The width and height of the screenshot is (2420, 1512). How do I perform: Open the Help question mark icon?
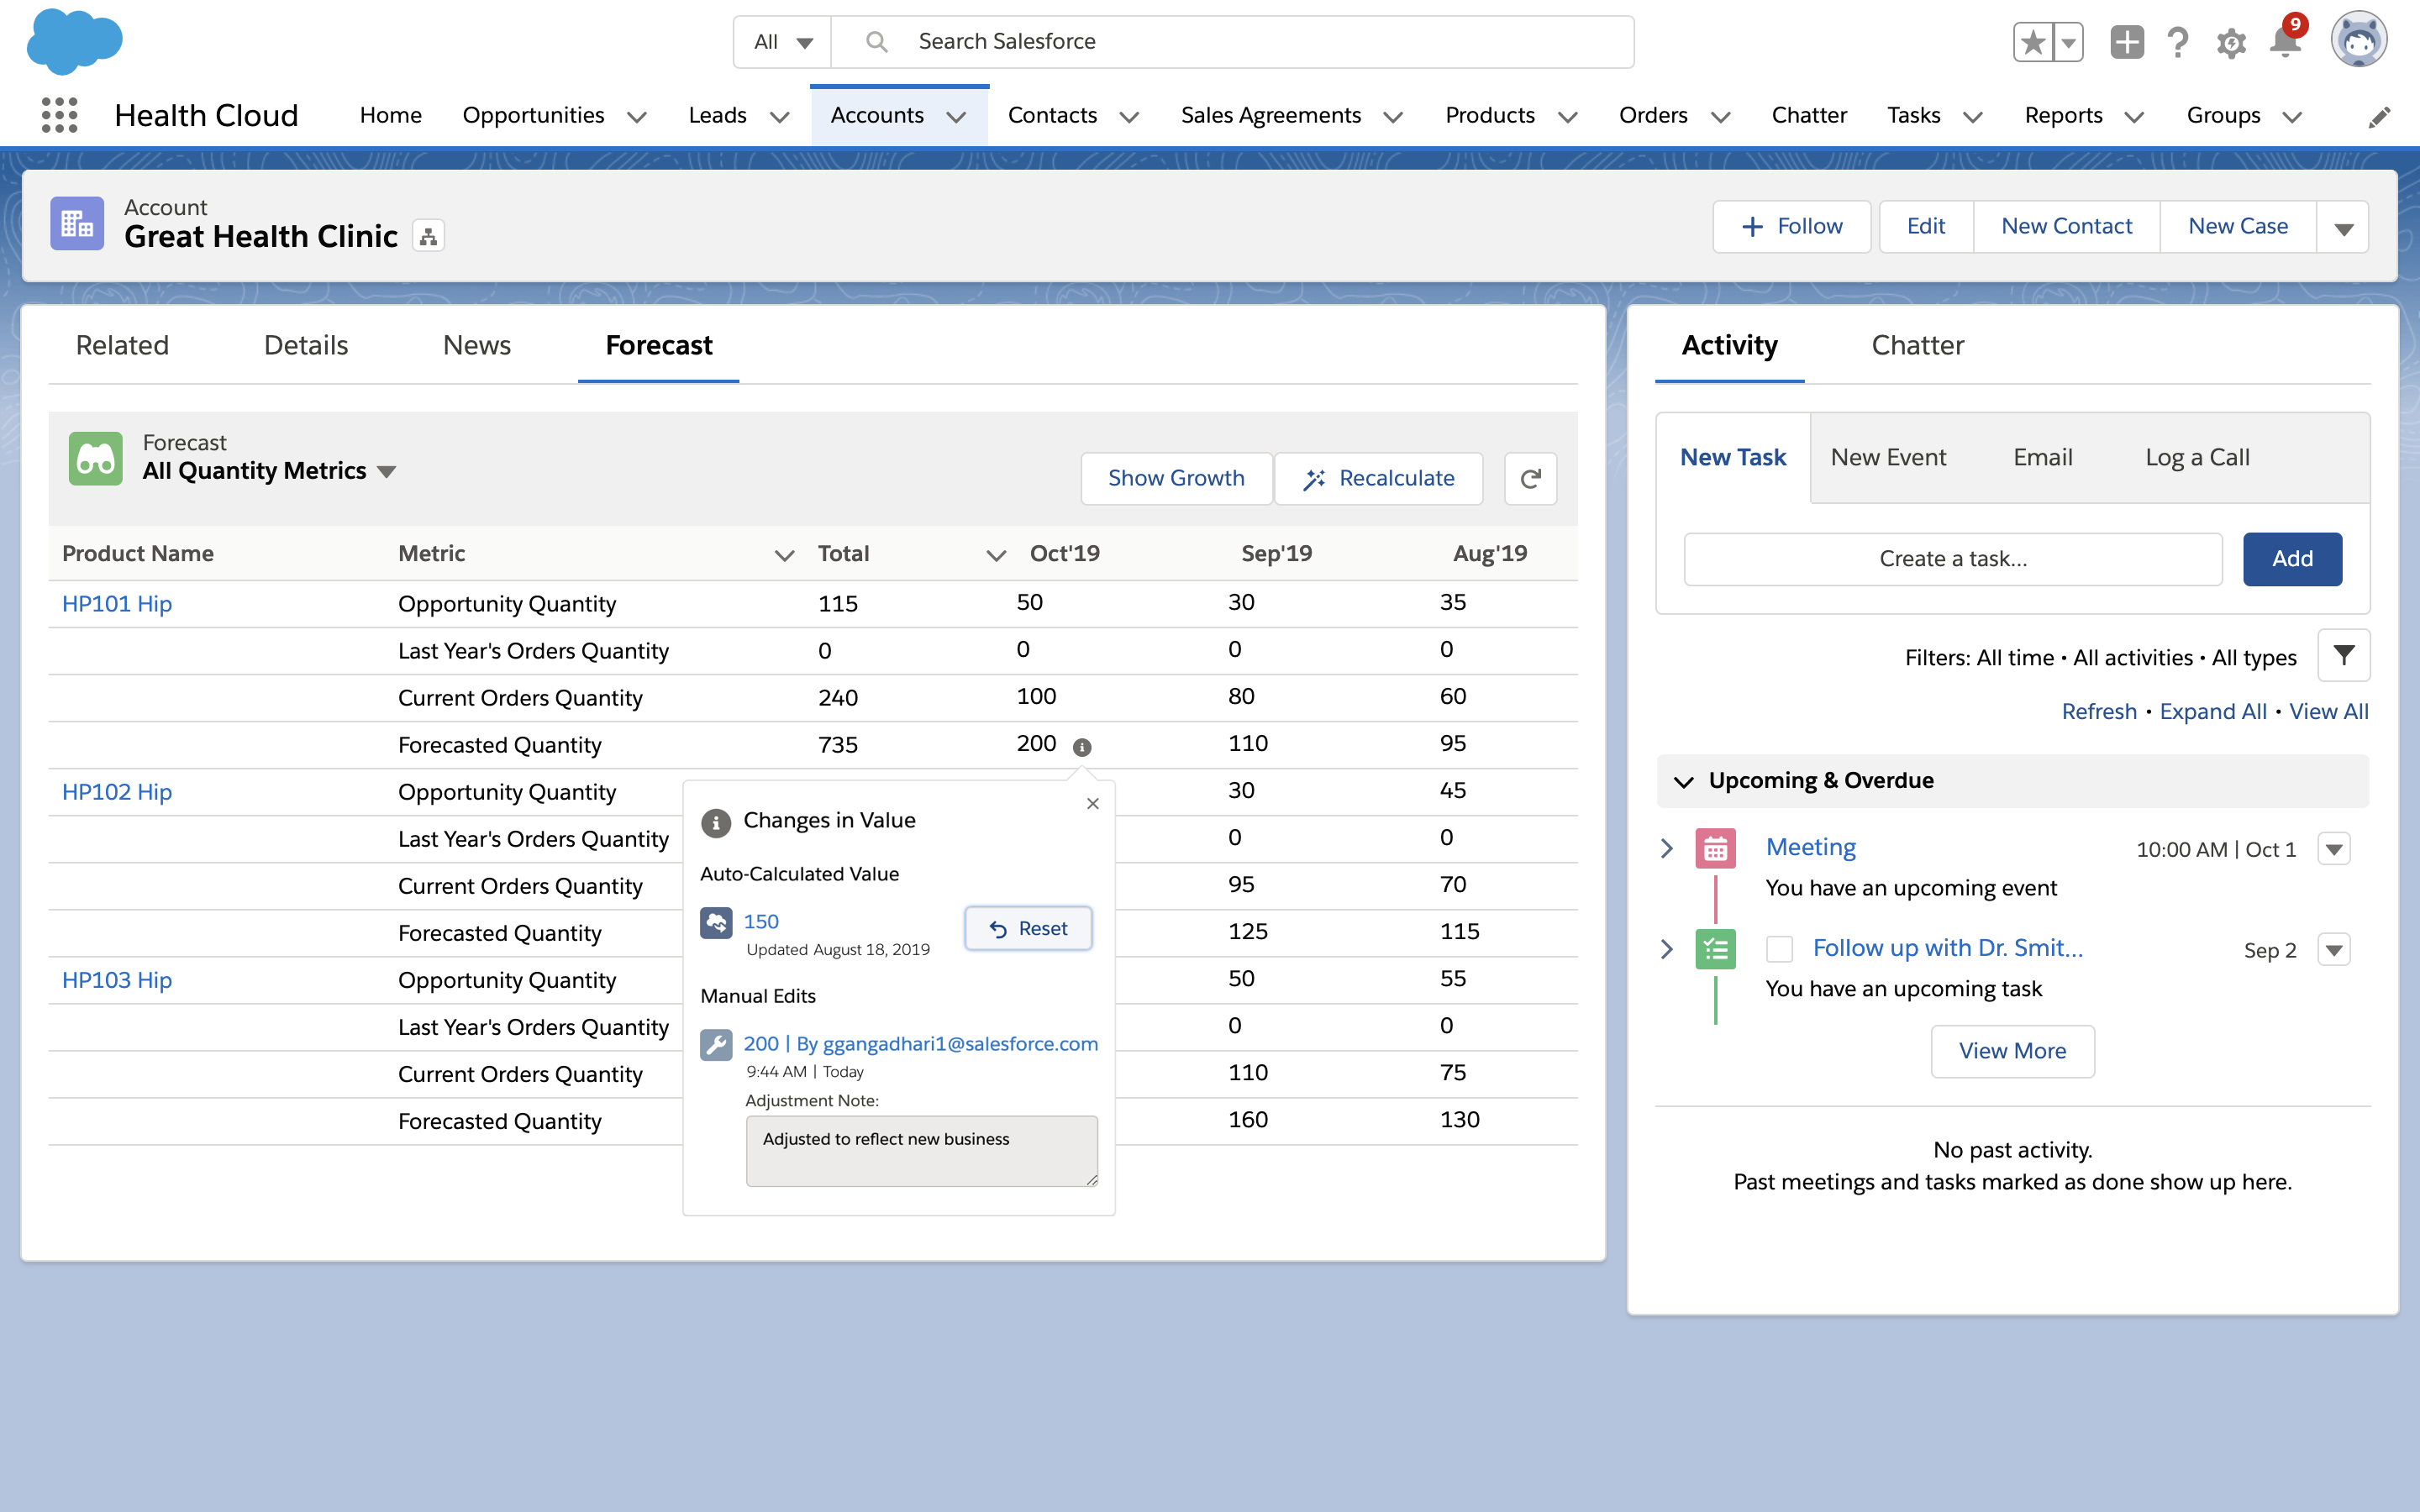pos(2178,42)
